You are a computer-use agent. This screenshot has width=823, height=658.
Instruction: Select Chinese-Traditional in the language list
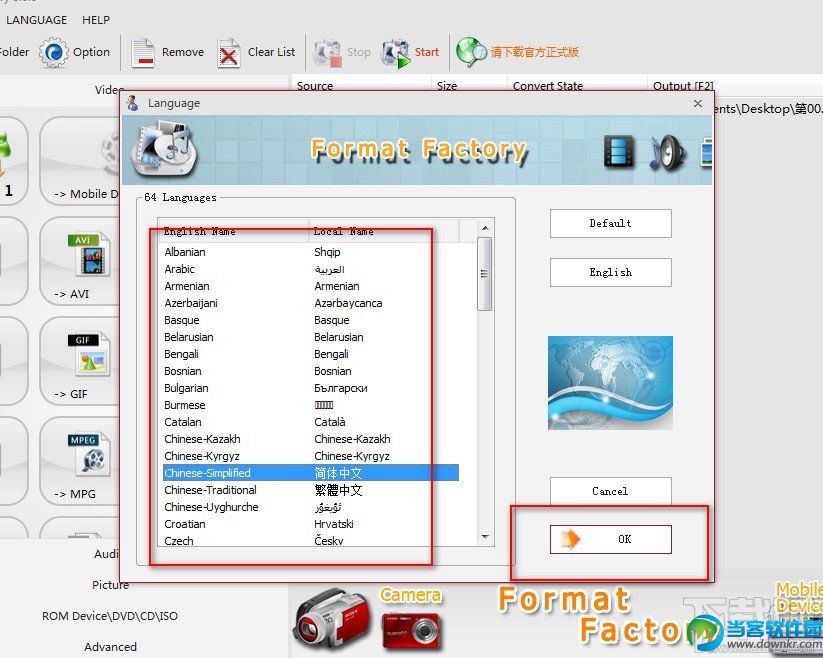[x=311, y=490]
